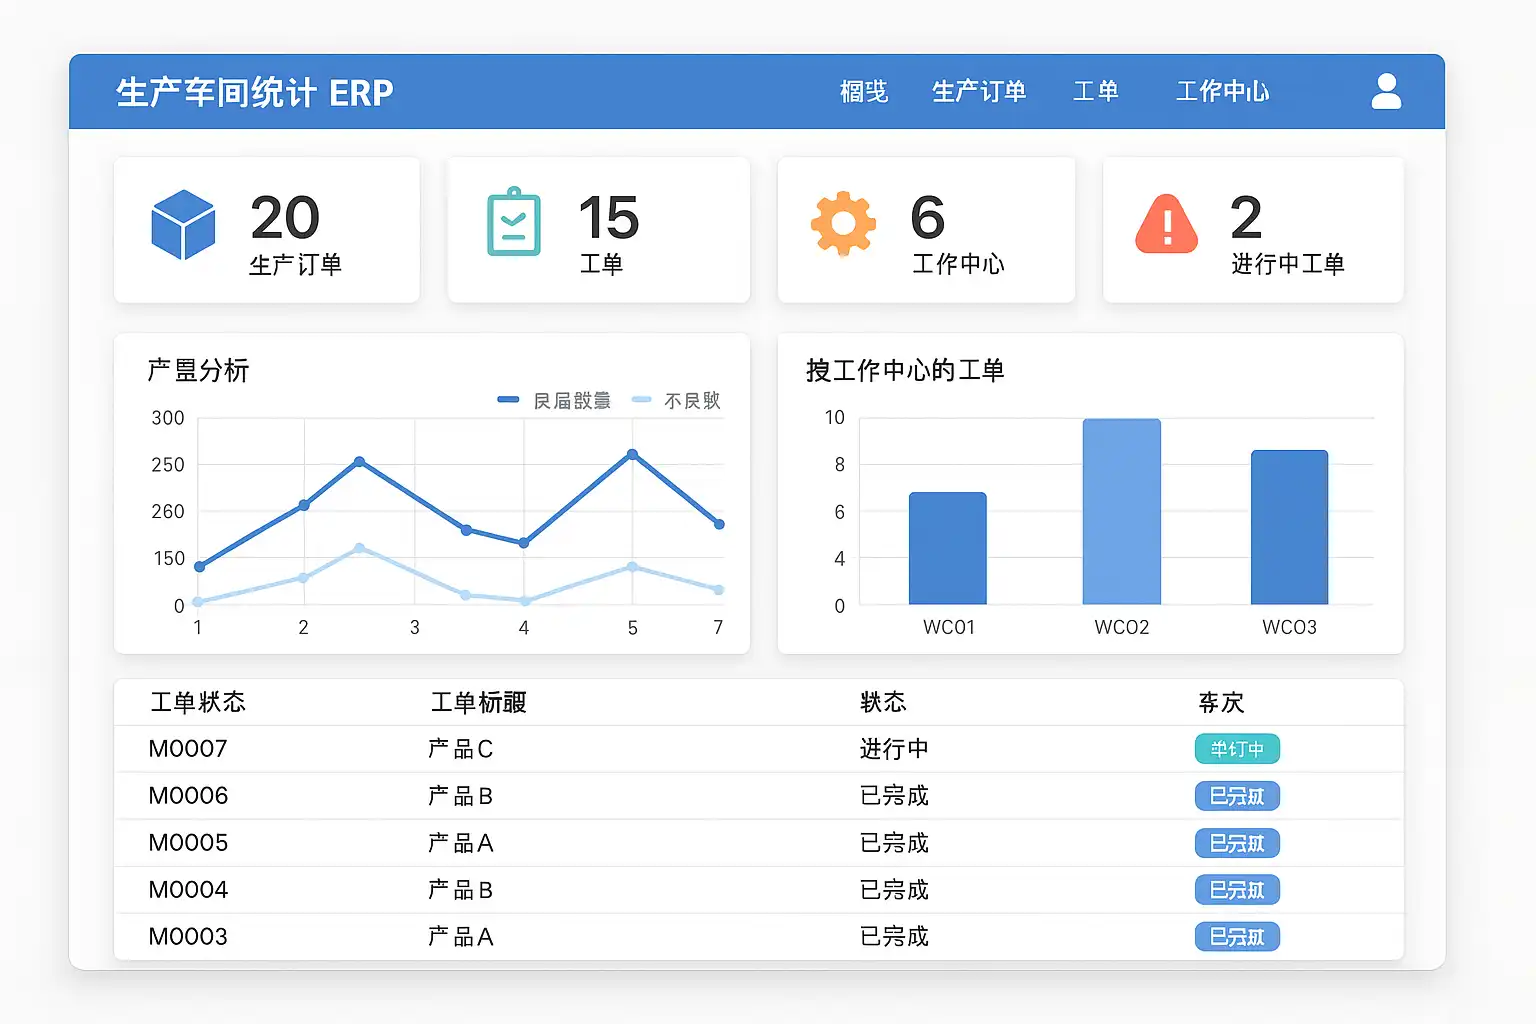Click the red warning triangle on 进行中工单 card
Viewport: 1536px width, 1024px height.
coord(1166,224)
